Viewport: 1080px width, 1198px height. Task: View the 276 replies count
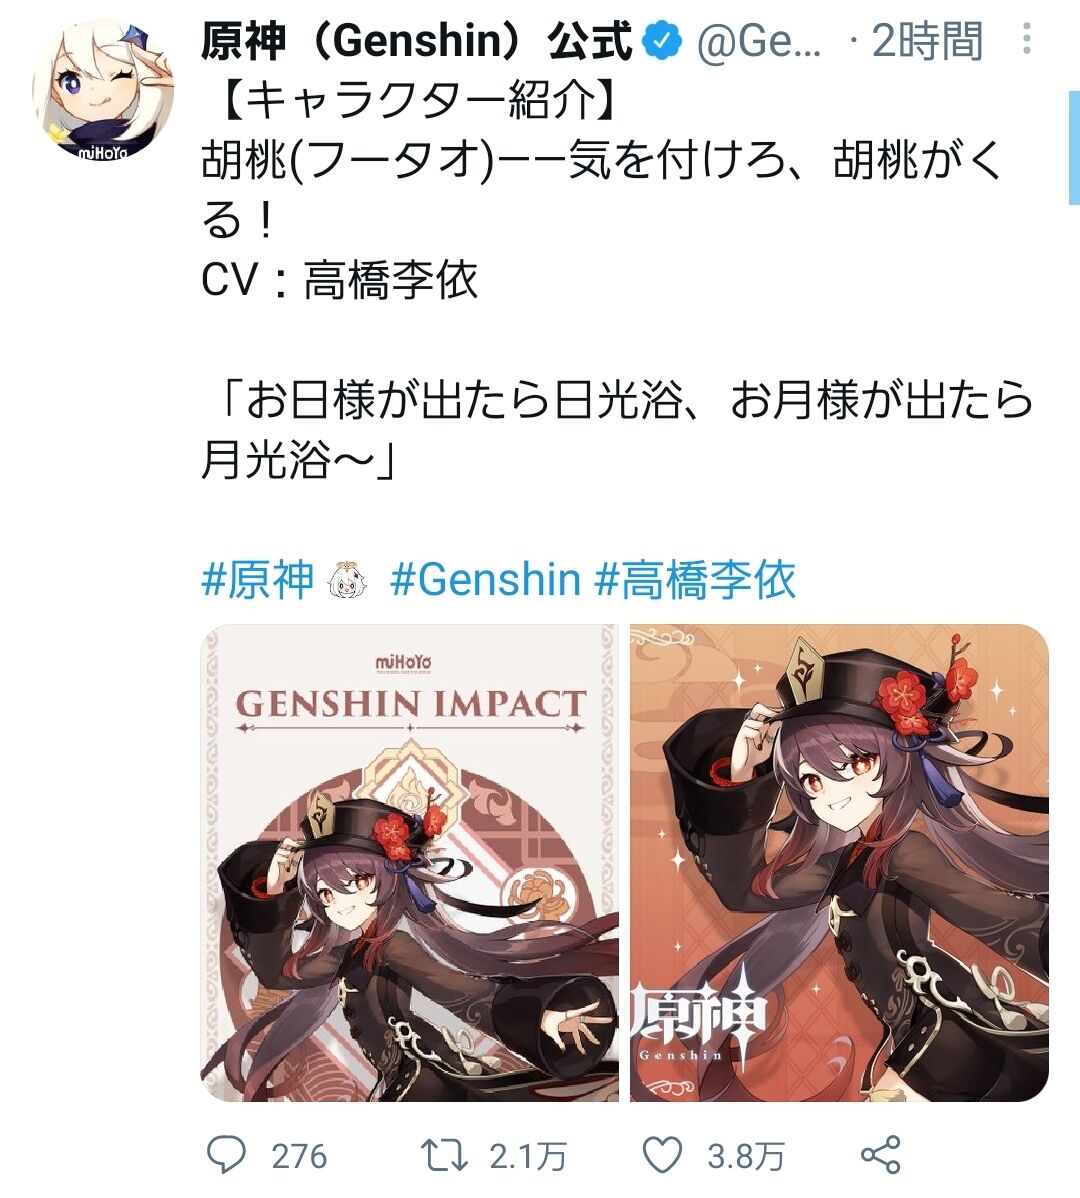[299, 1157]
